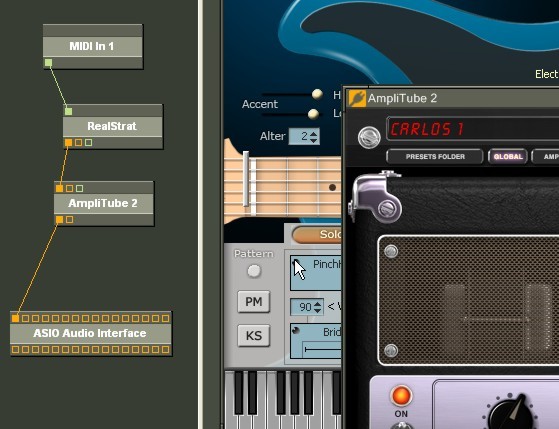Image resolution: width=559 pixels, height=429 pixels.
Task: Switch to the GLOBAL tab
Action: 508,157
